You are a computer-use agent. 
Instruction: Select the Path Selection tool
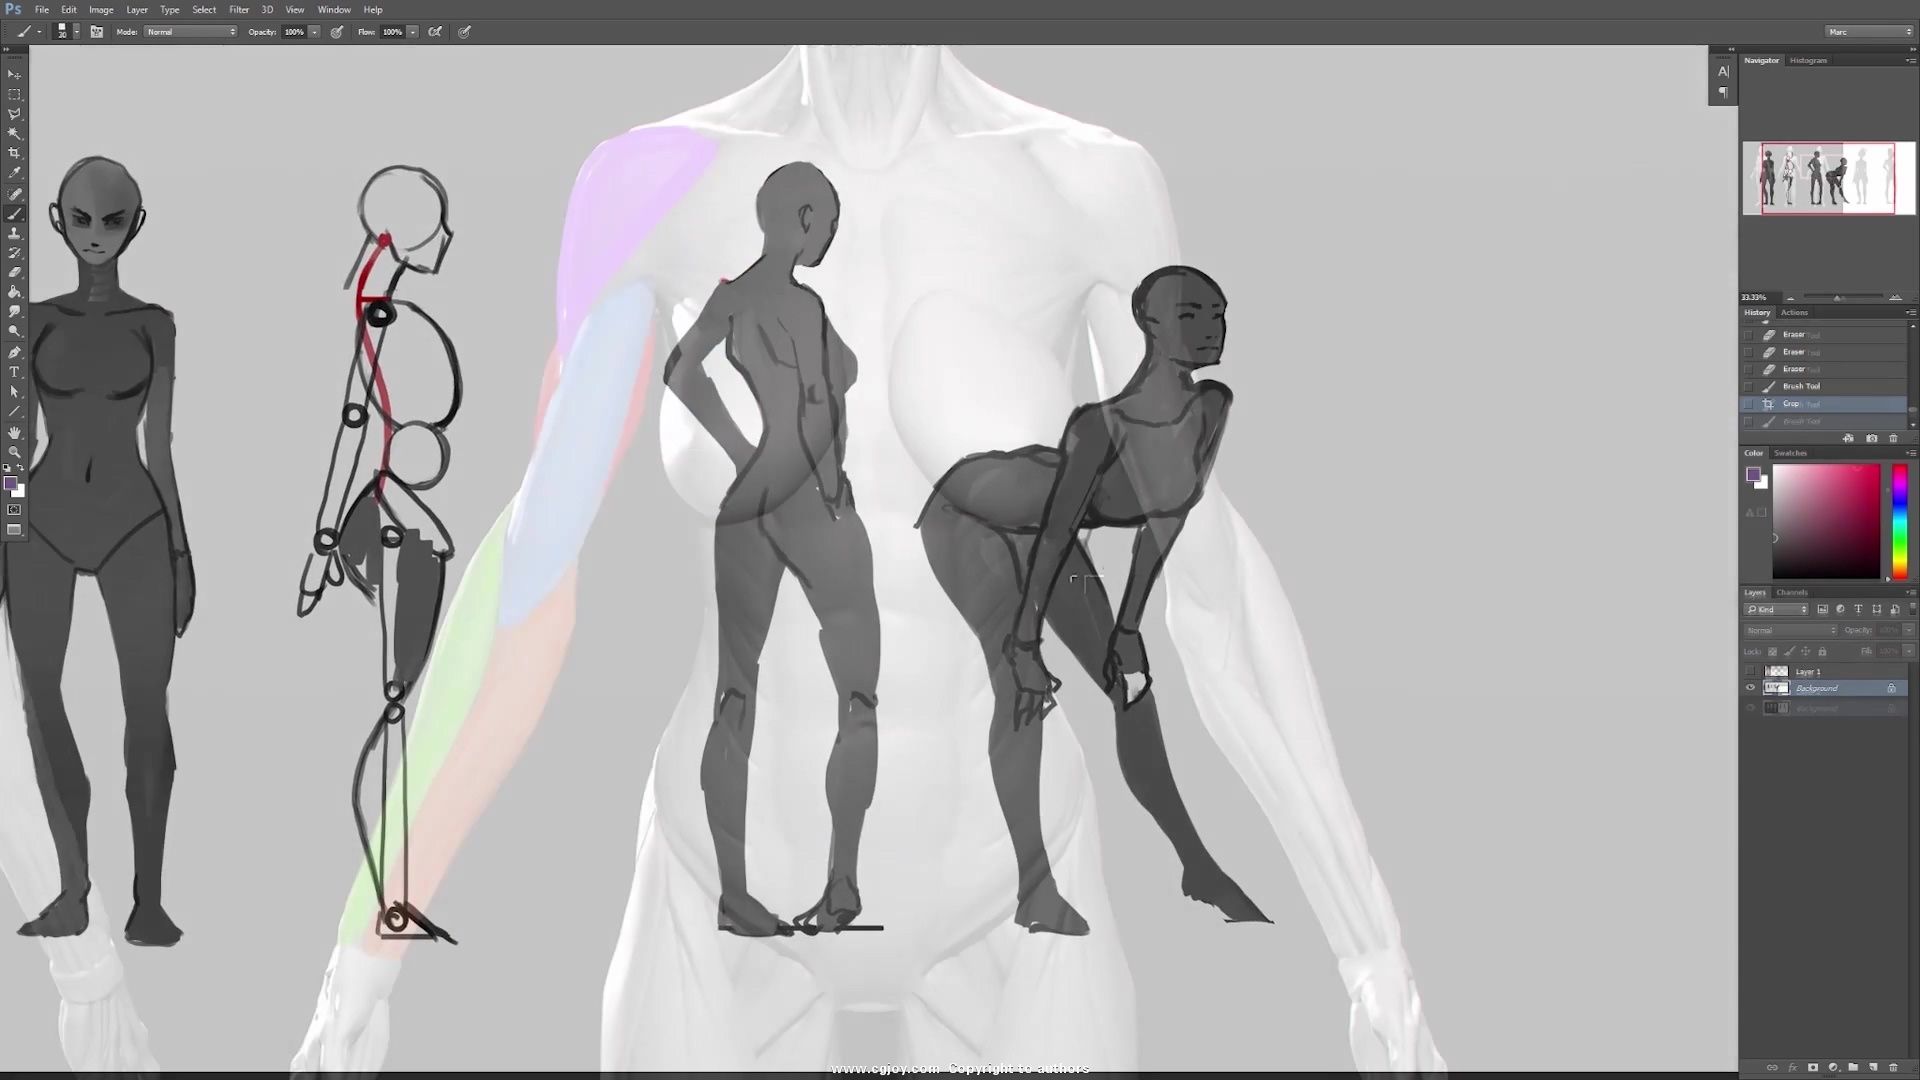coord(14,392)
